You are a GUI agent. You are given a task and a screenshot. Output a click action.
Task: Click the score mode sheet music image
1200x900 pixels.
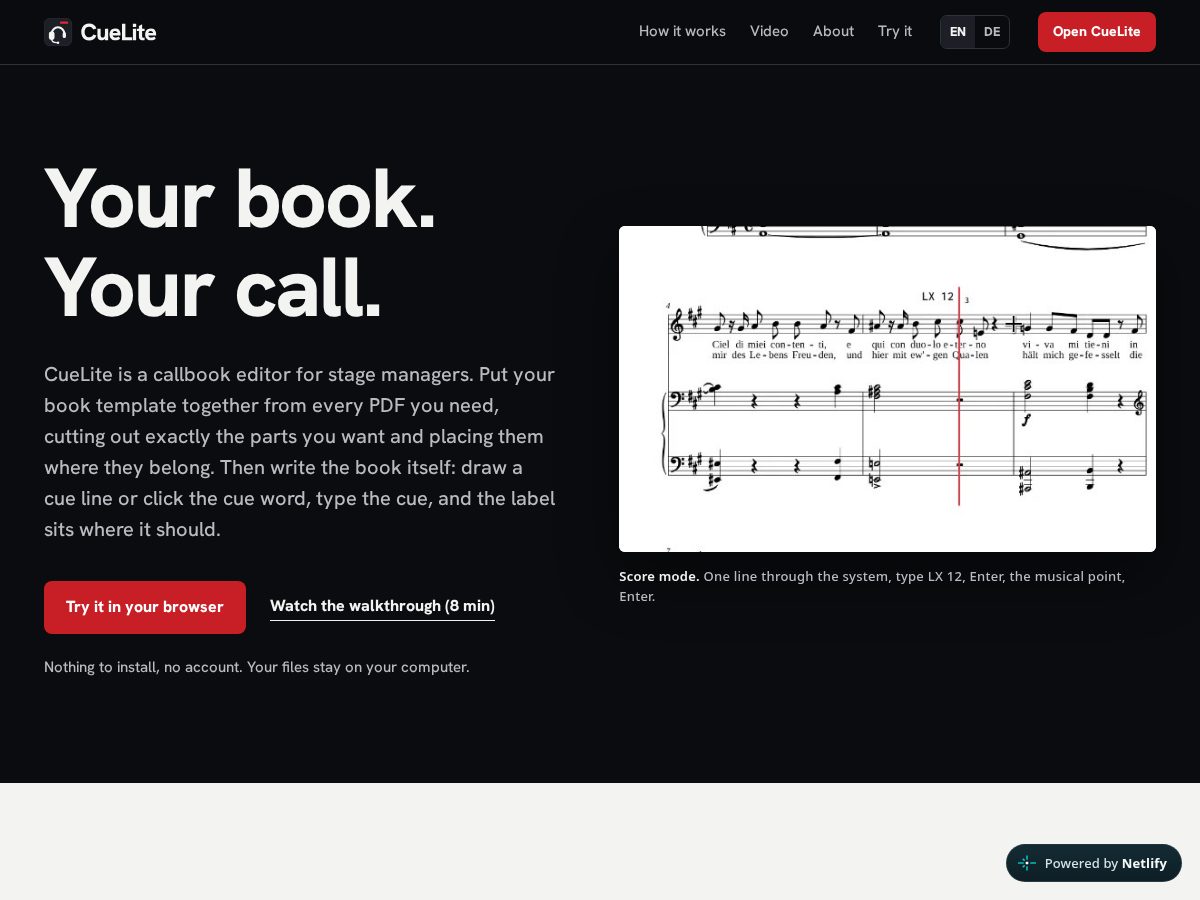(x=887, y=389)
